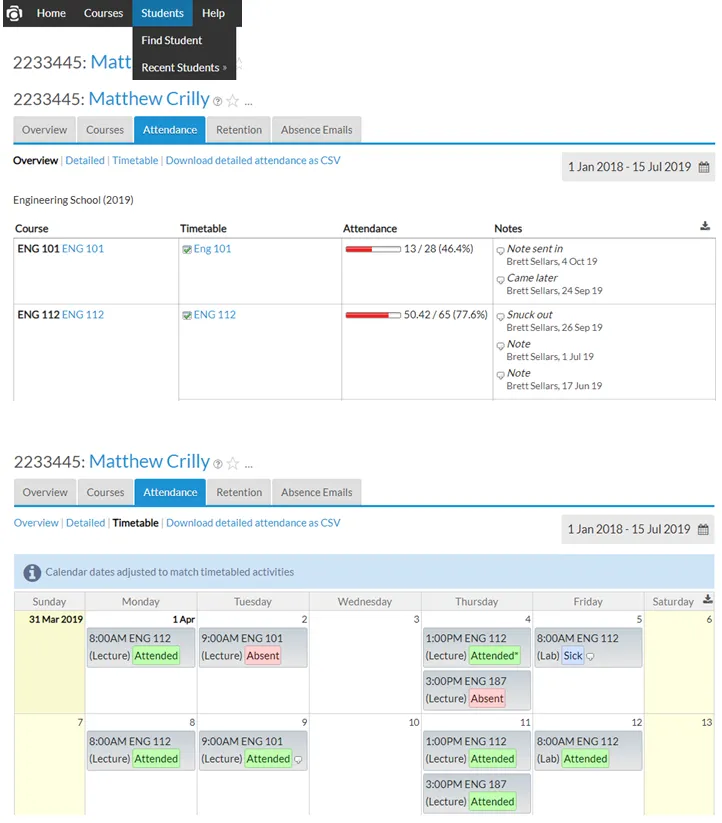The image size is (722, 823).
Task: Open the ENG 112 course link in the Course column
Action: pyautogui.click(x=83, y=314)
